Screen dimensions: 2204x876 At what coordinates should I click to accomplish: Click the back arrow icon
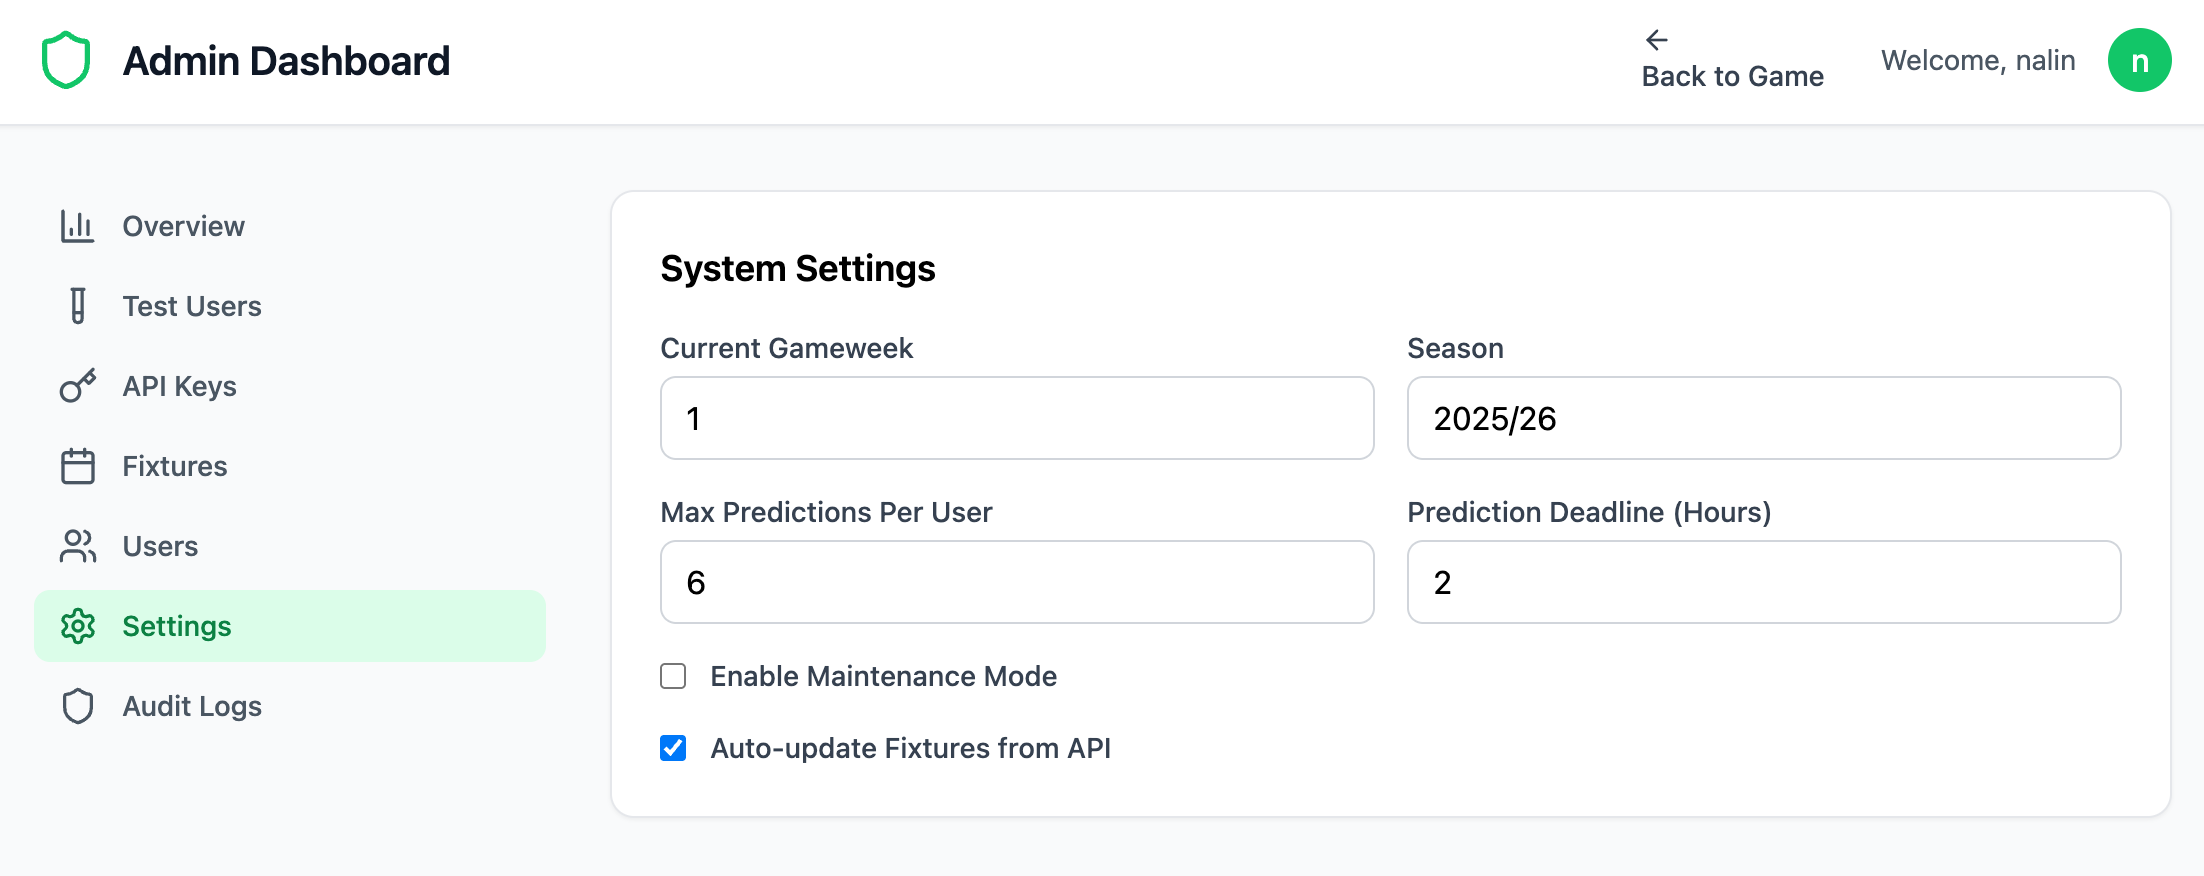click(x=1656, y=40)
